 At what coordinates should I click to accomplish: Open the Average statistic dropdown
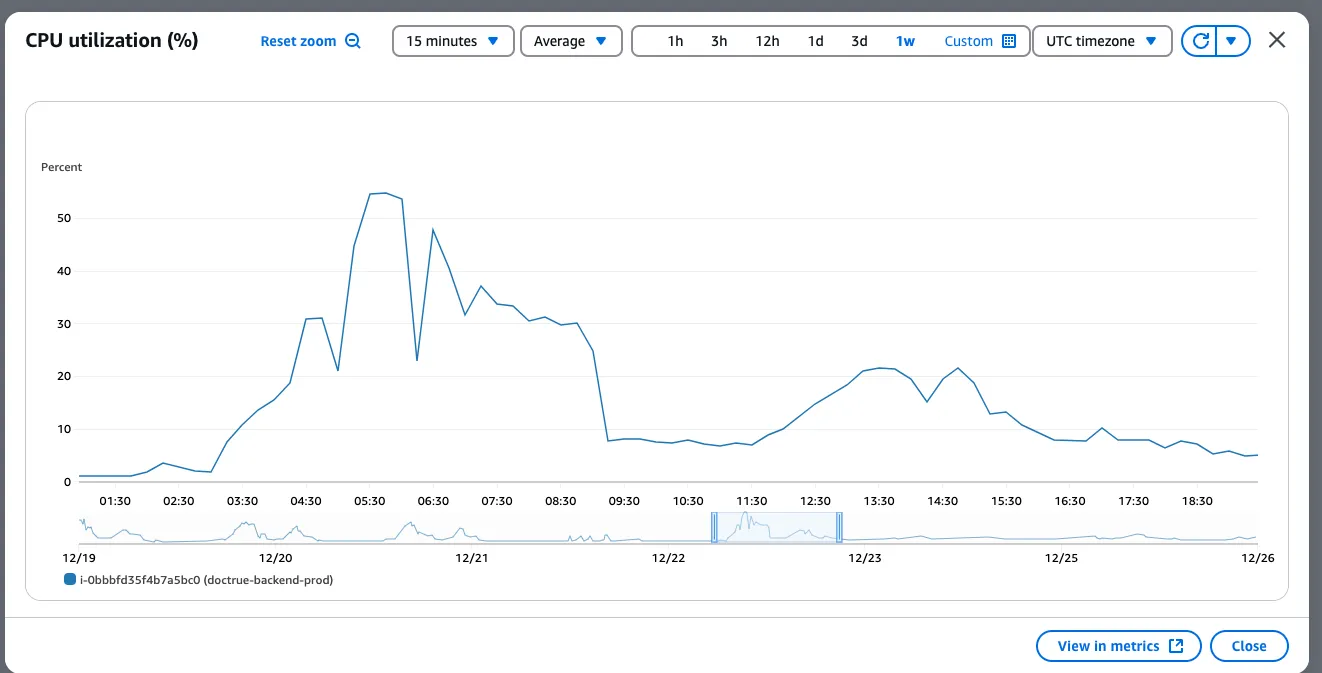coord(571,40)
